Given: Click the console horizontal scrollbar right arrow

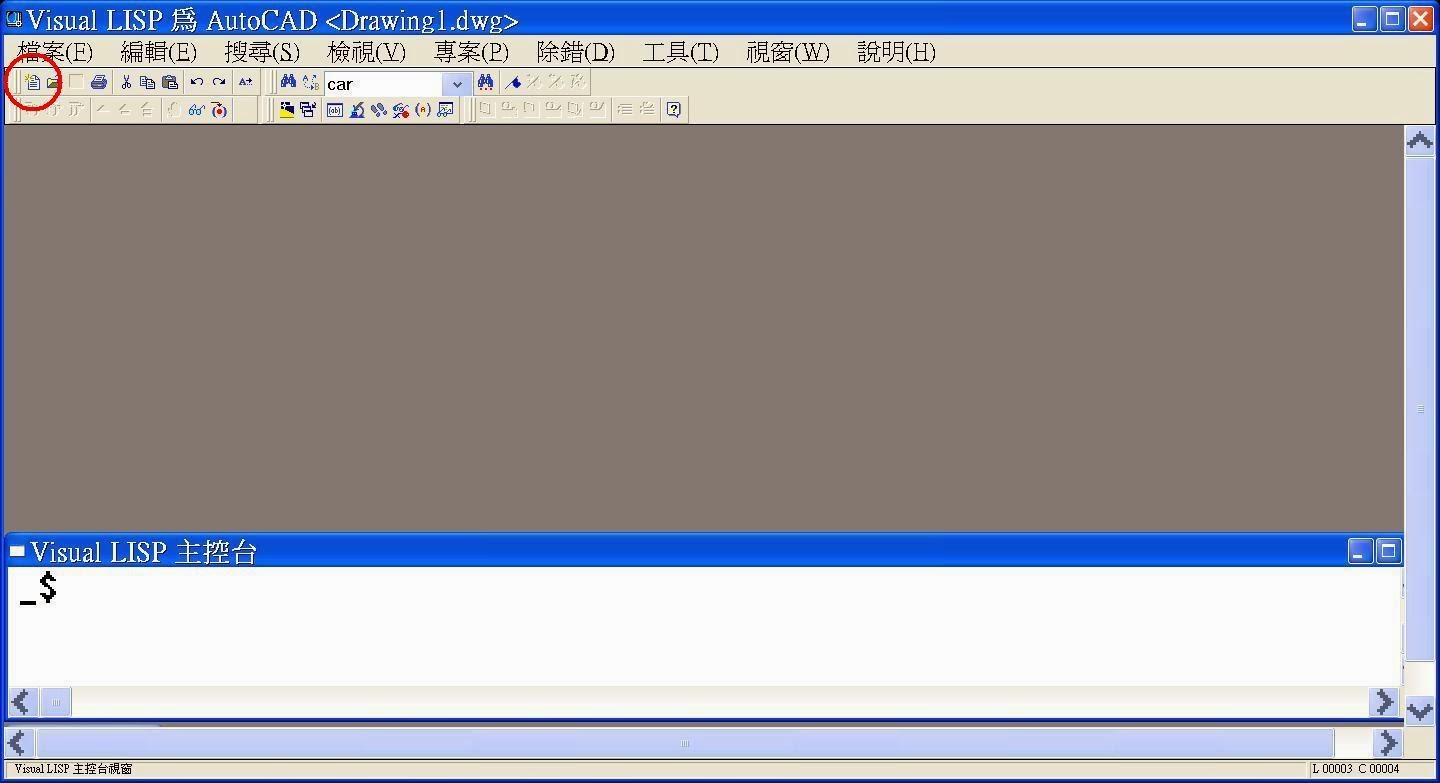Looking at the screenshot, I should coord(1384,702).
